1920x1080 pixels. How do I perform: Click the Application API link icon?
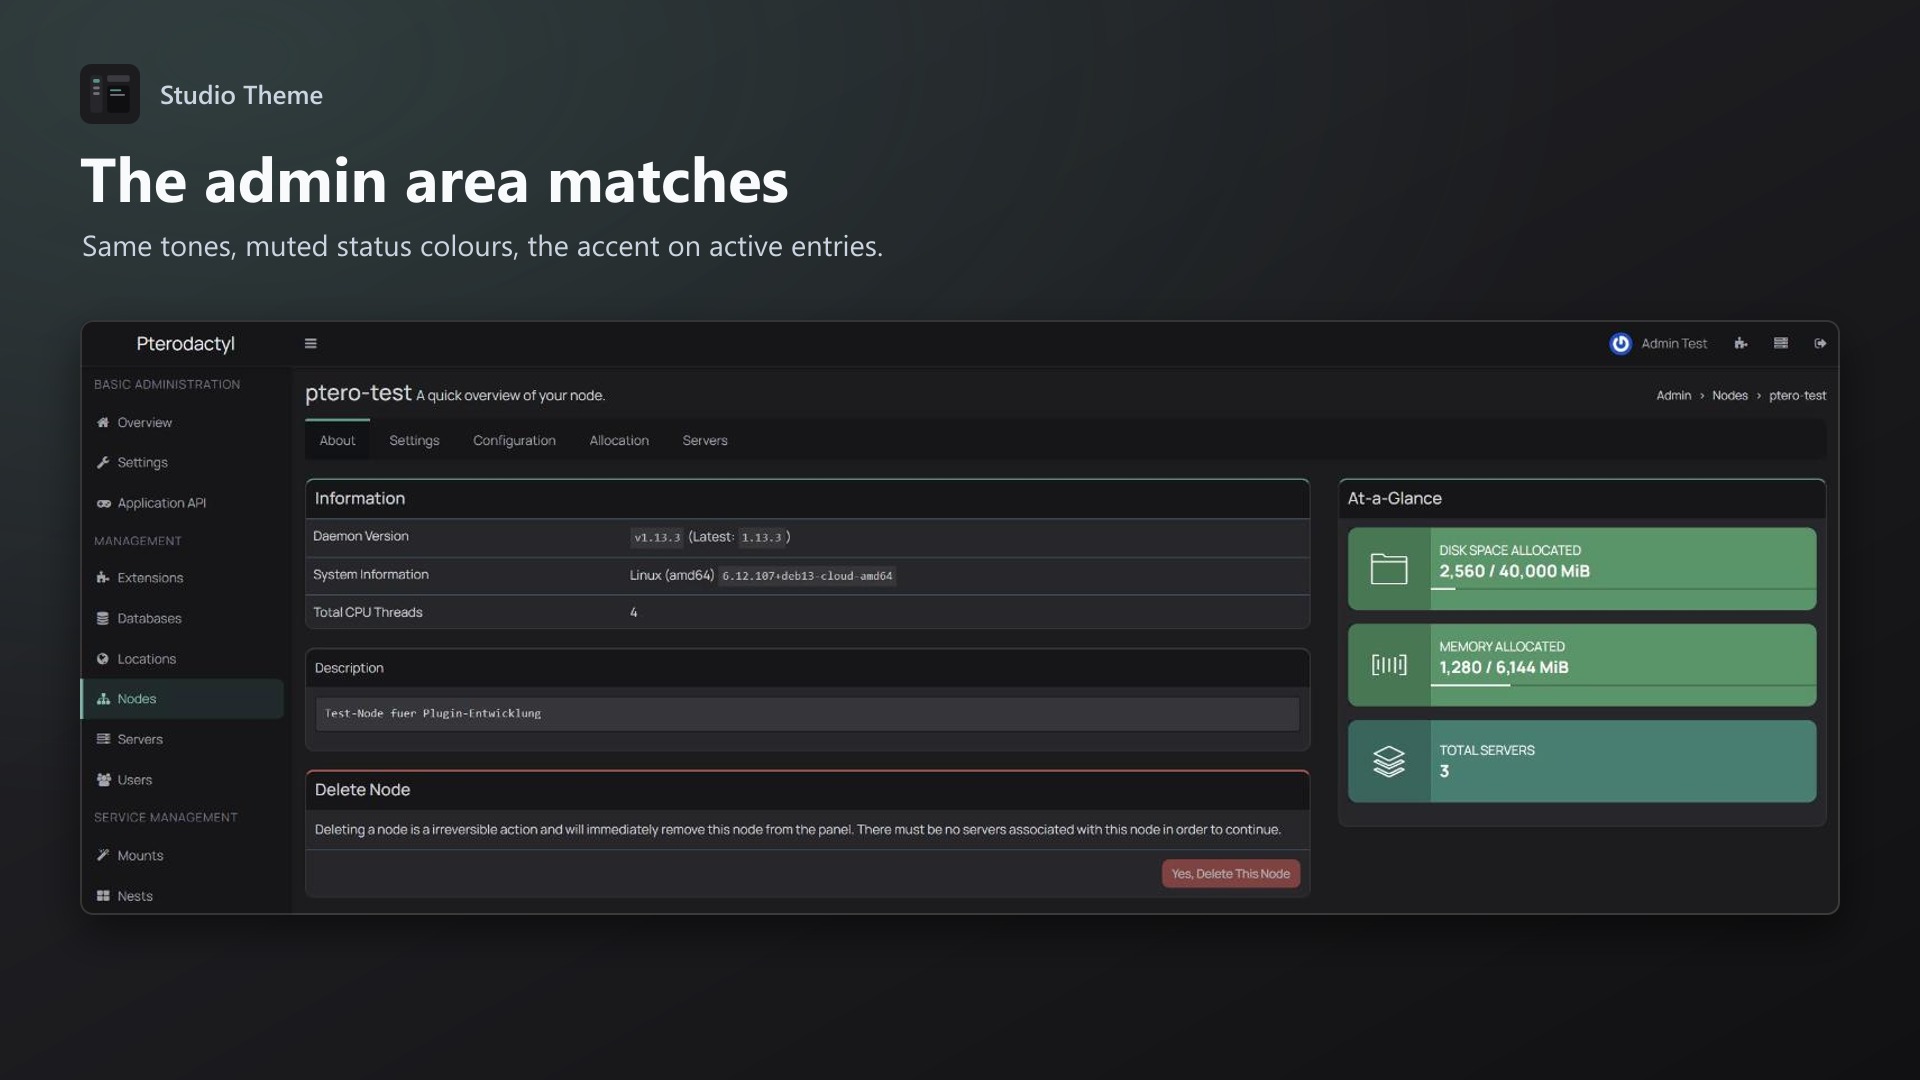pyautogui.click(x=103, y=503)
